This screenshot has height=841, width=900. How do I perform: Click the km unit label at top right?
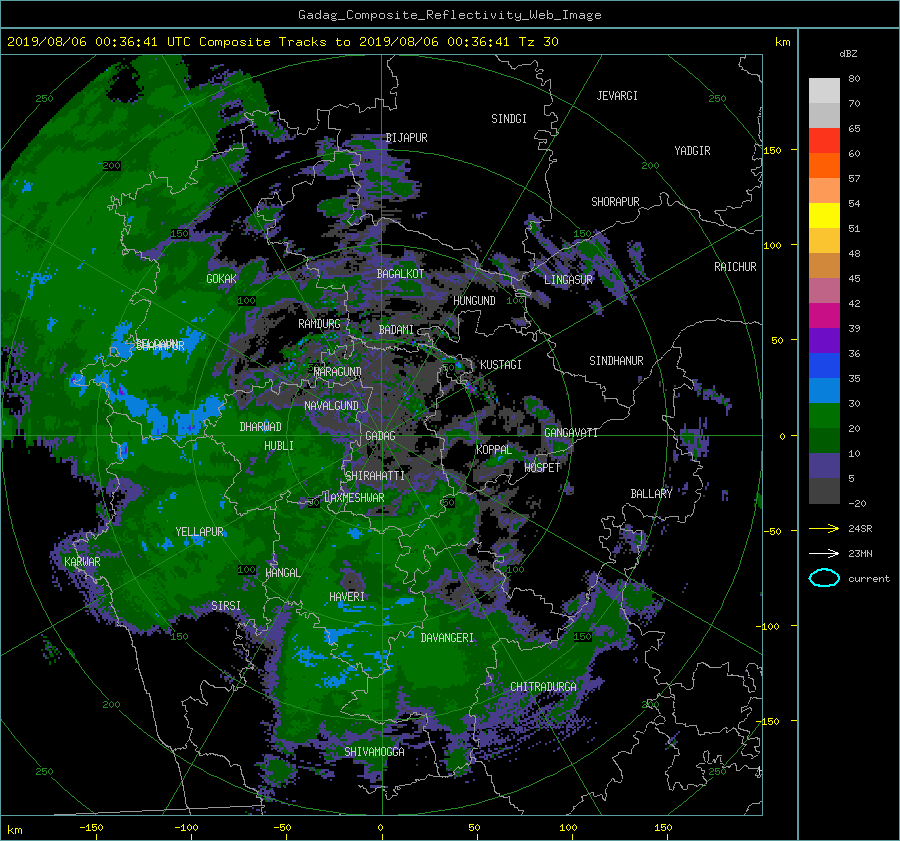pyautogui.click(x=782, y=42)
